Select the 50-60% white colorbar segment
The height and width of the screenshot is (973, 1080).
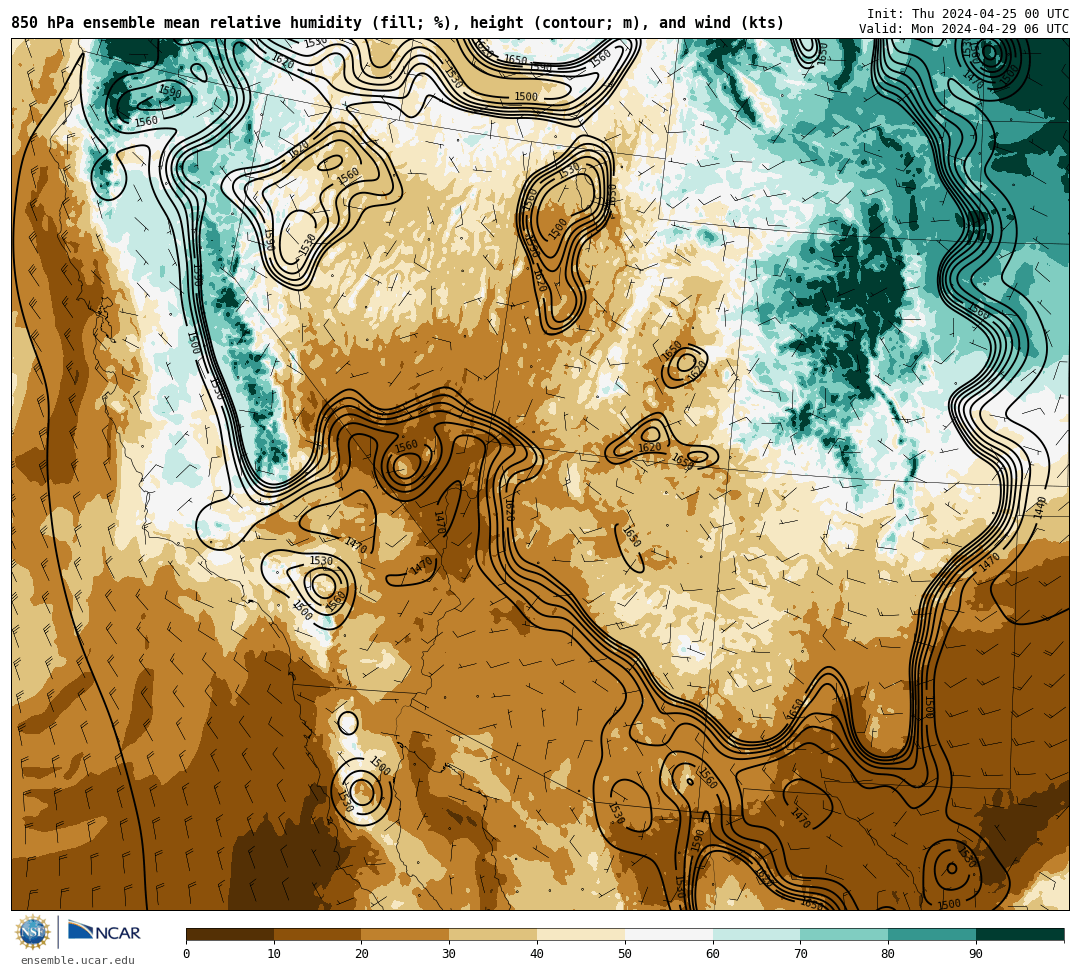pyautogui.click(x=669, y=934)
